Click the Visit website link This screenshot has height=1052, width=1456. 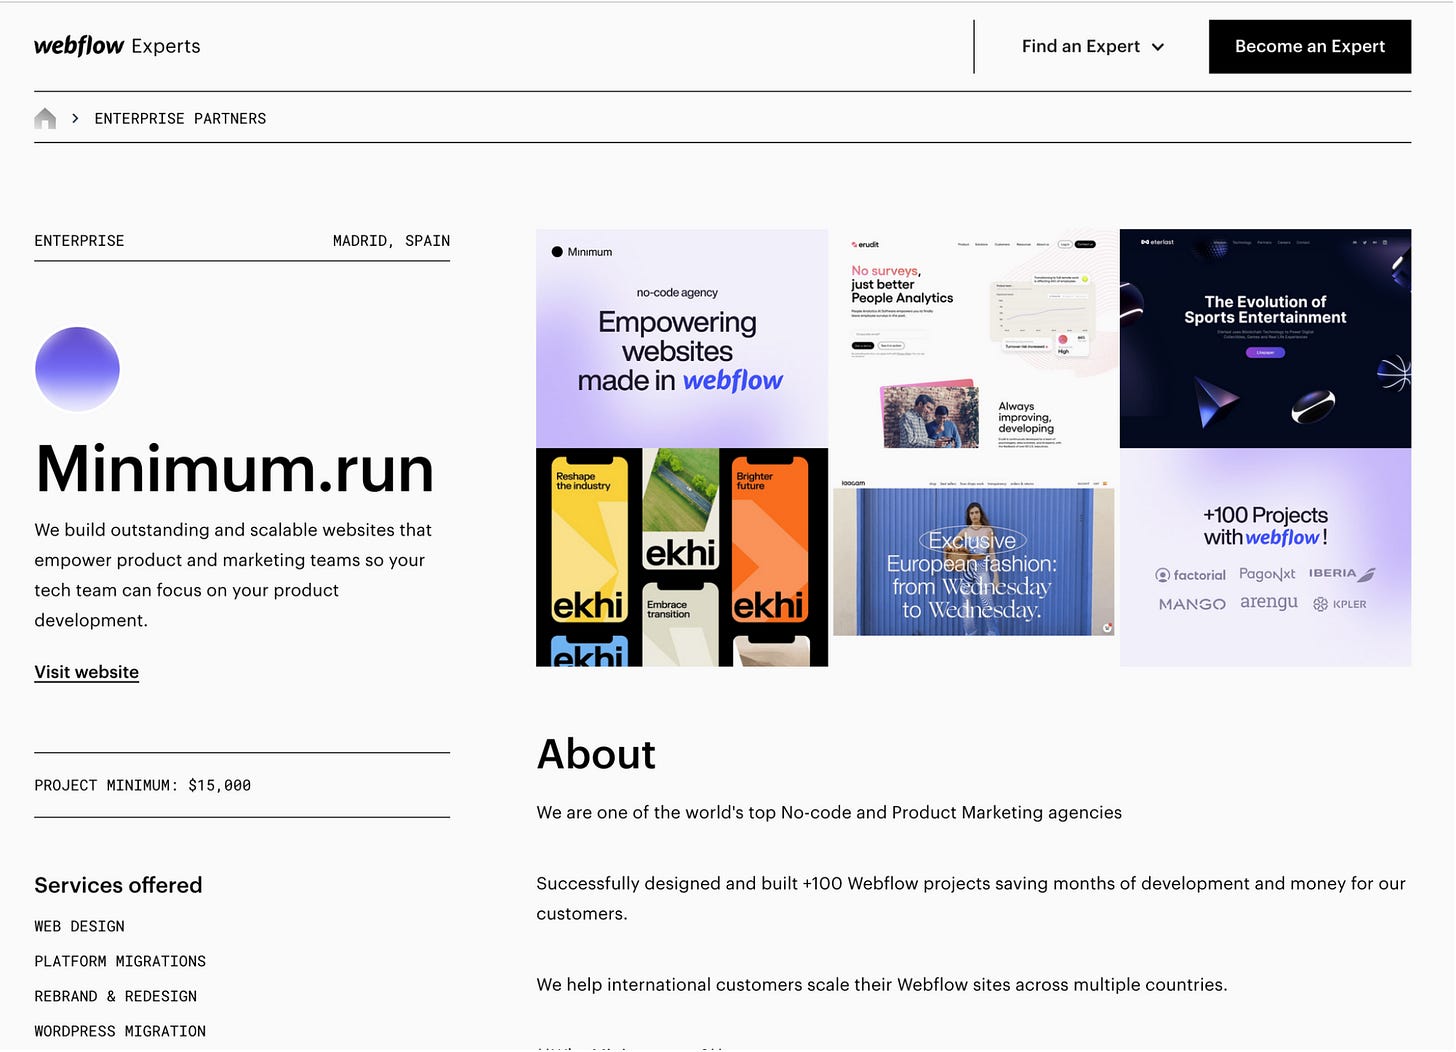click(86, 672)
